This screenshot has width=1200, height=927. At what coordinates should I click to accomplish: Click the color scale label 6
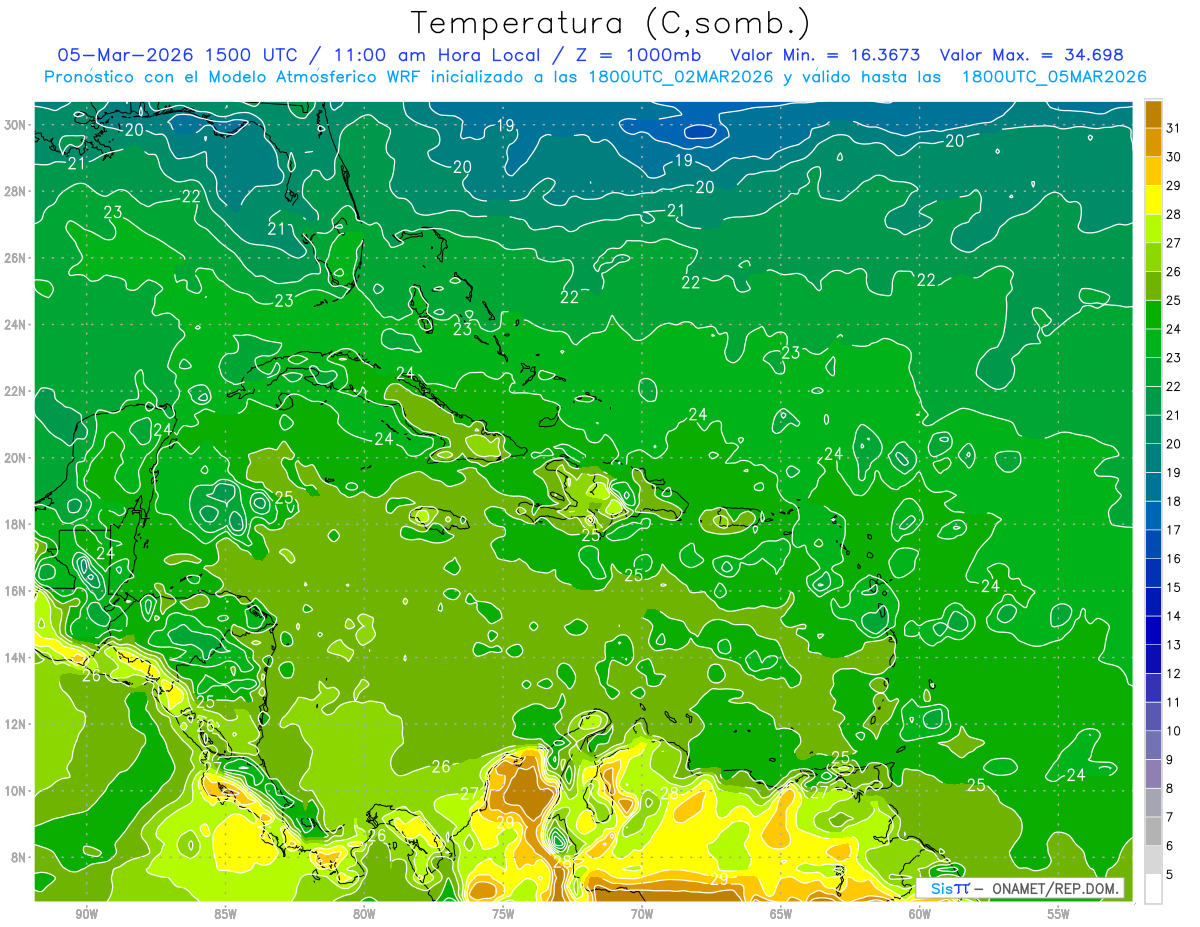point(1170,845)
